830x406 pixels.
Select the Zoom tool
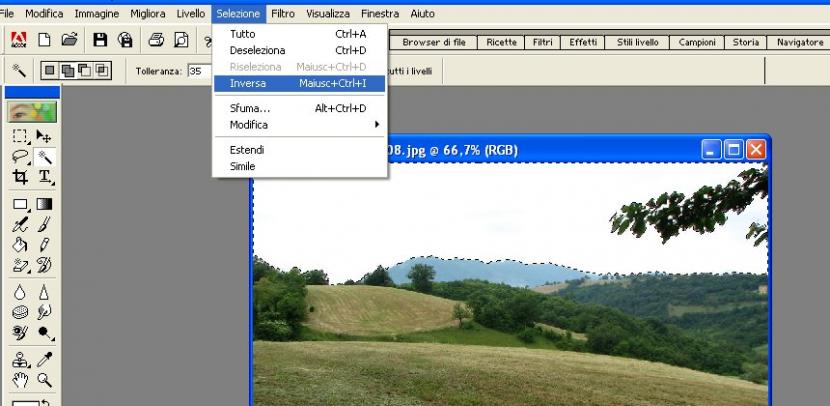pyautogui.click(x=44, y=380)
